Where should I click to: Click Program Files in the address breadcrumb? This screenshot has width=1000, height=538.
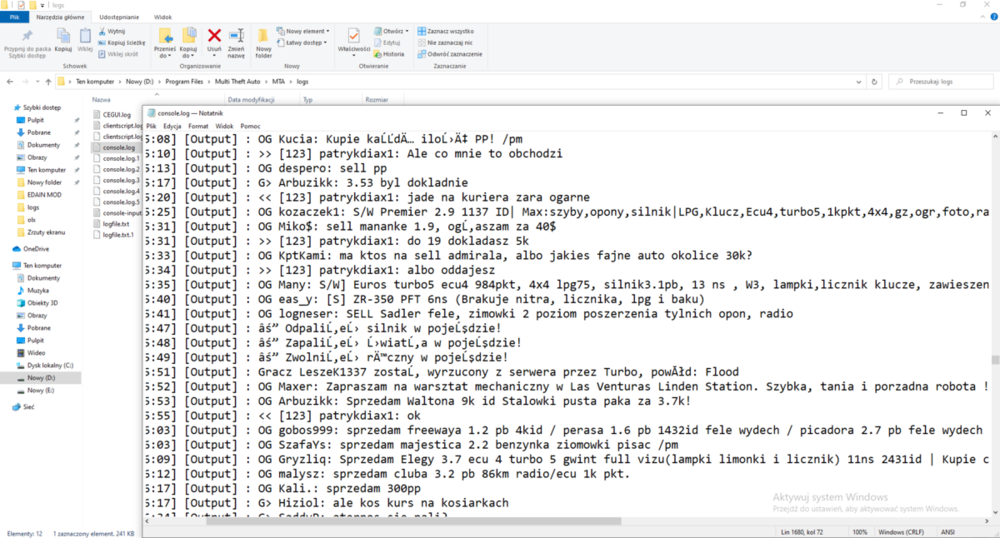[184, 82]
